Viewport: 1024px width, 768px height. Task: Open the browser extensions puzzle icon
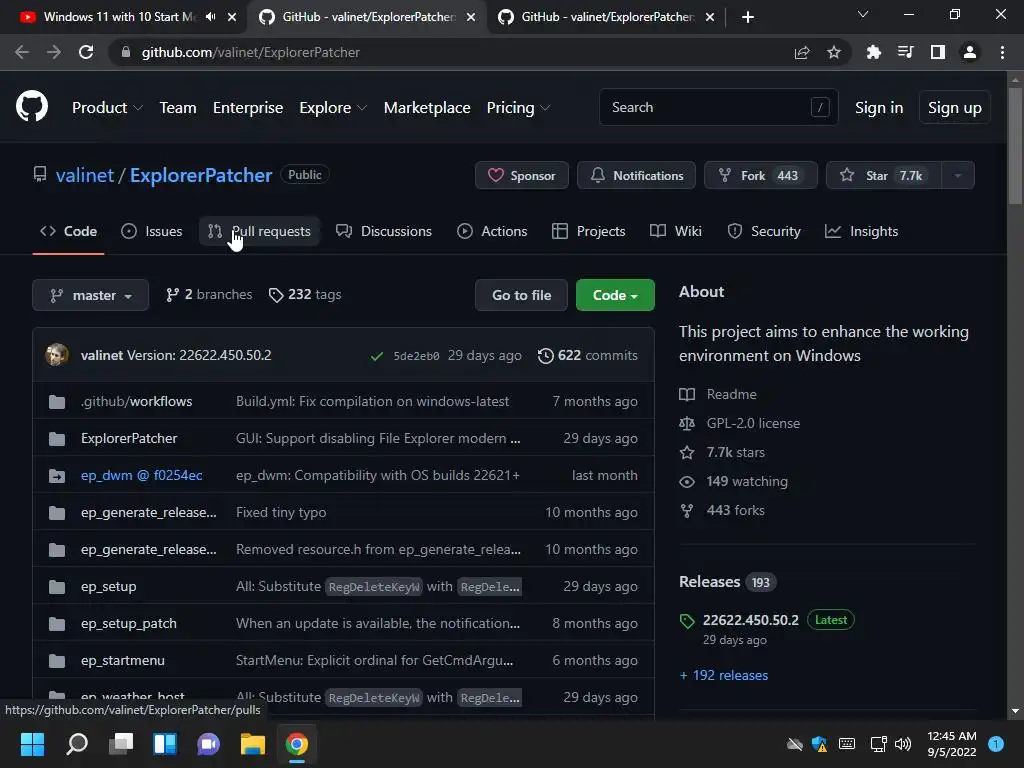tap(873, 52)
